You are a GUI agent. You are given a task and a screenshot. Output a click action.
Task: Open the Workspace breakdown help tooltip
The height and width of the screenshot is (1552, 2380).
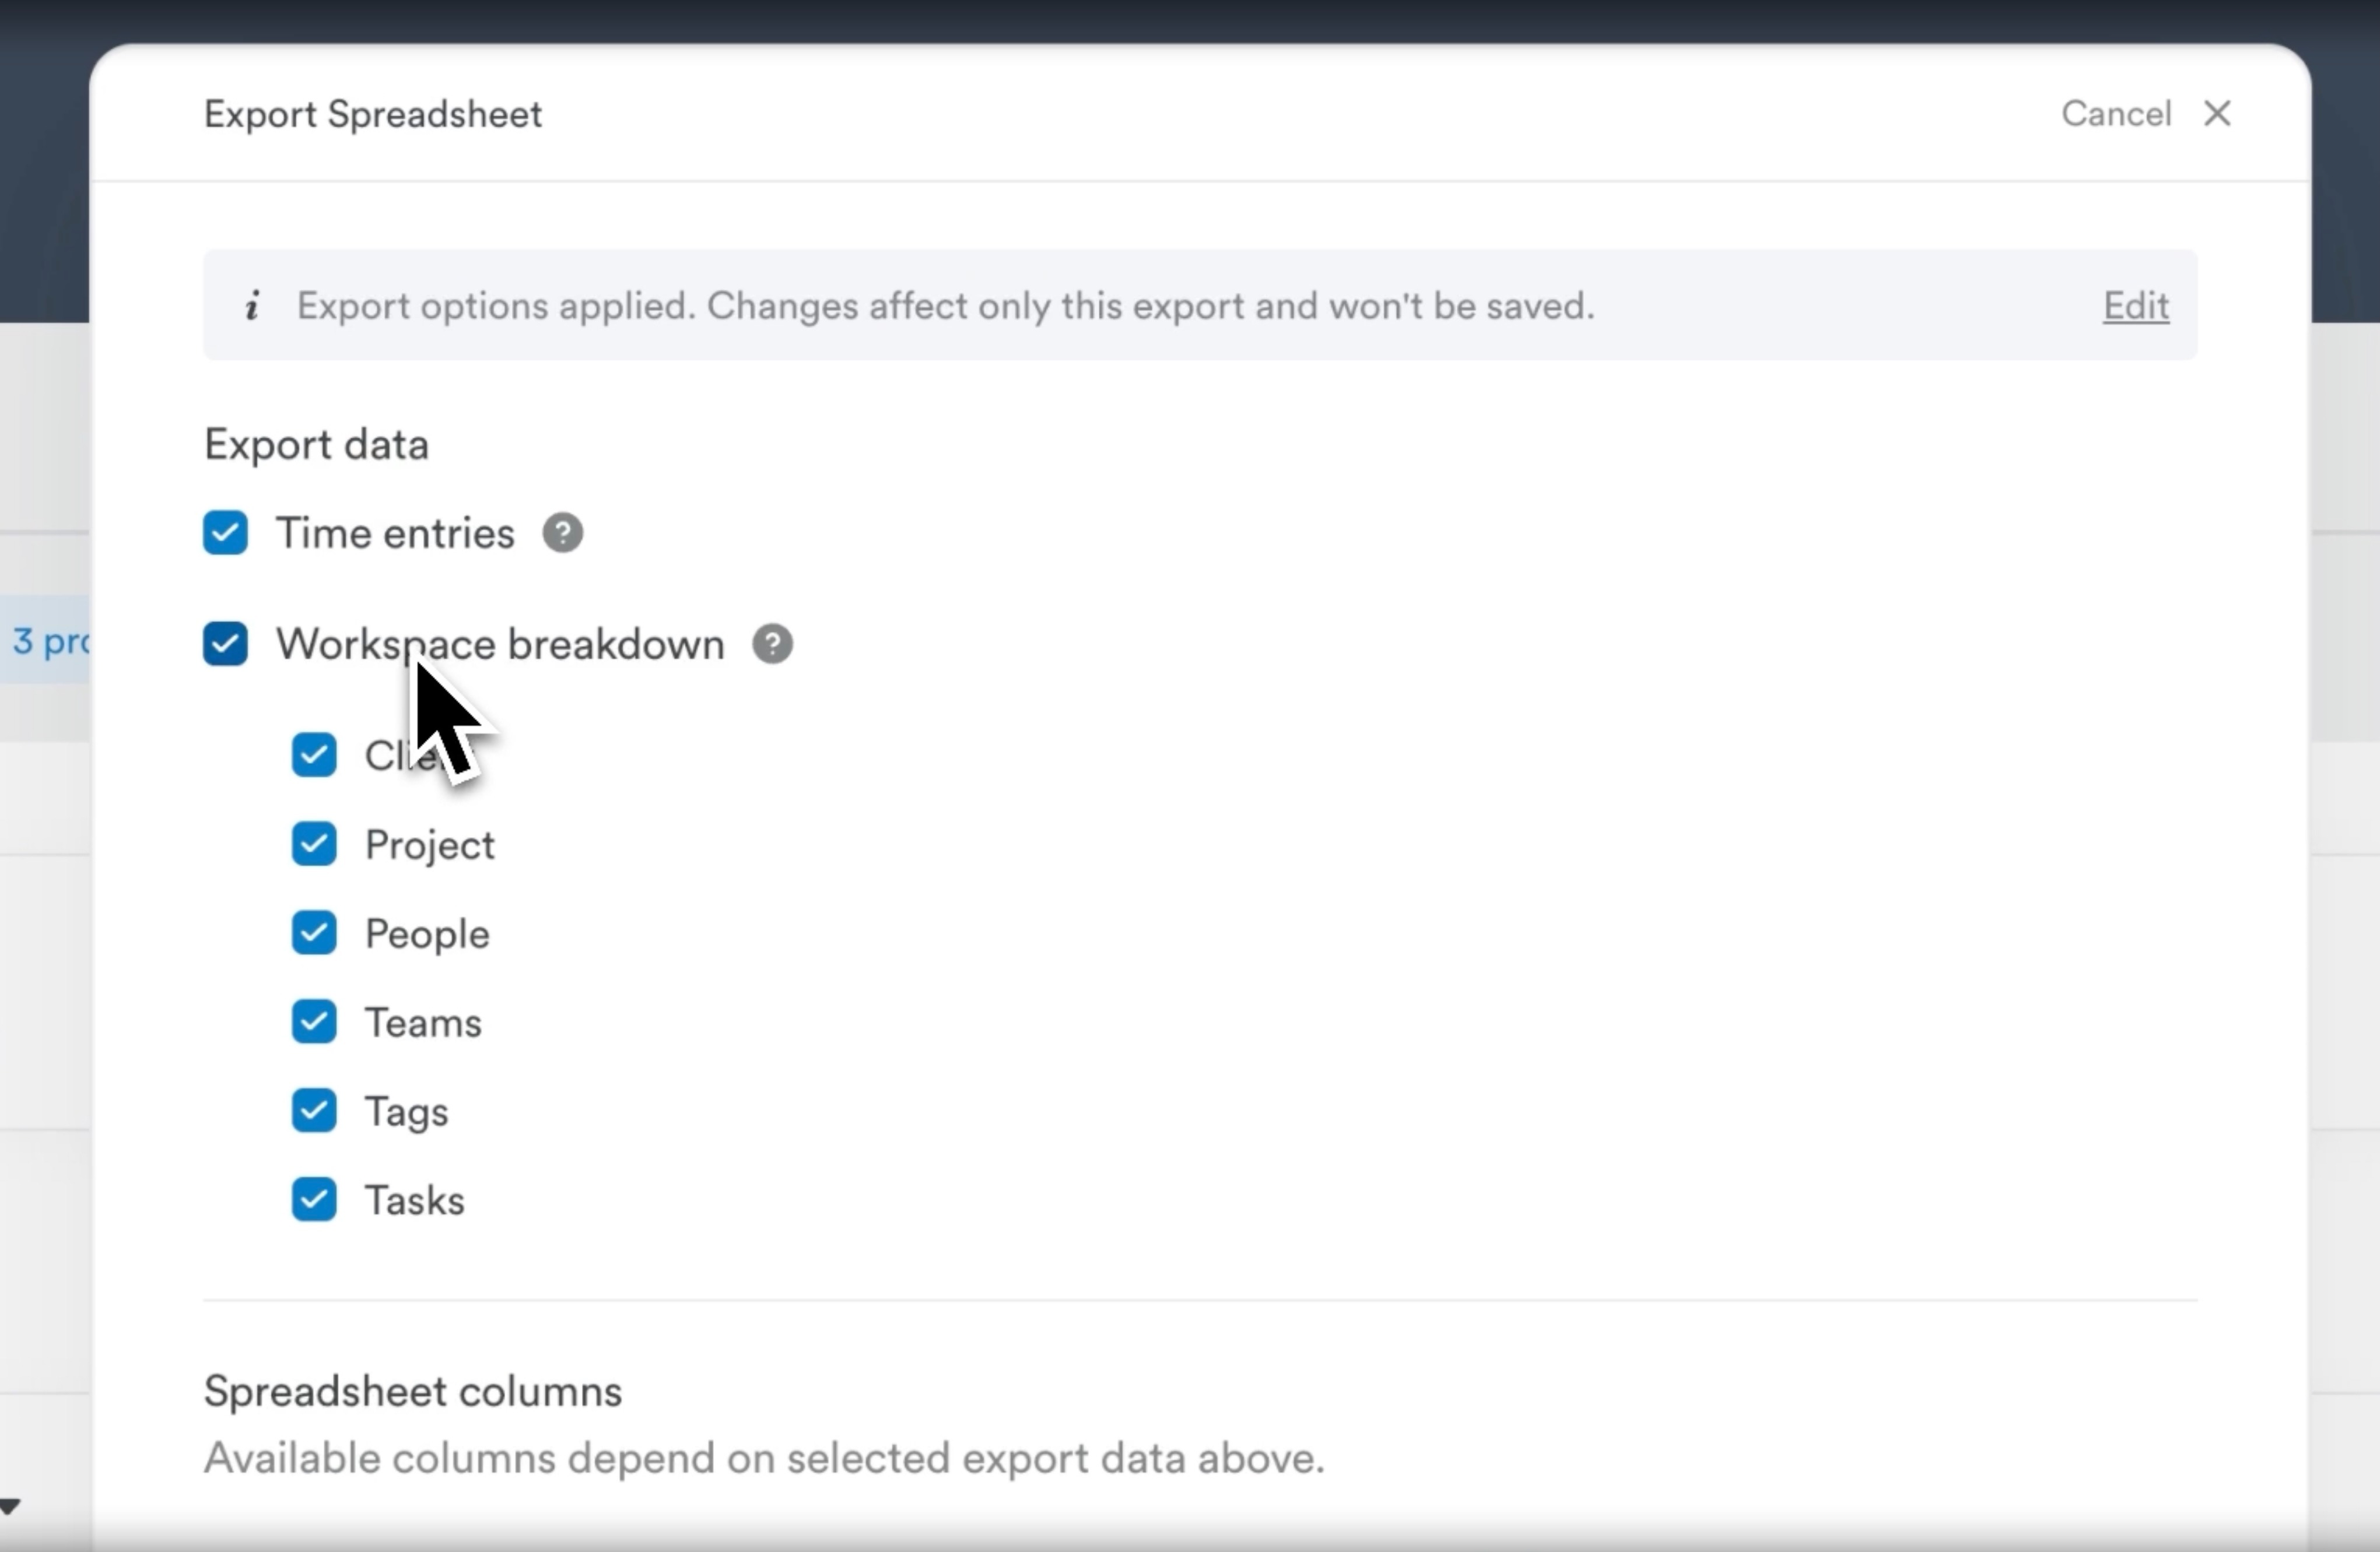(771, 643)
